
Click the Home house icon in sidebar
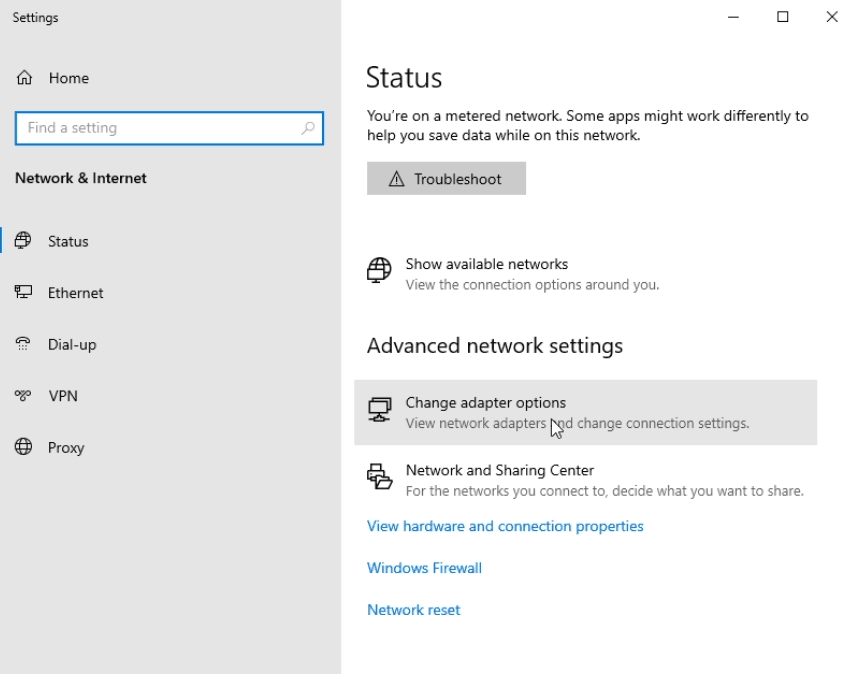pyautogui.click(x=25, y=78)
